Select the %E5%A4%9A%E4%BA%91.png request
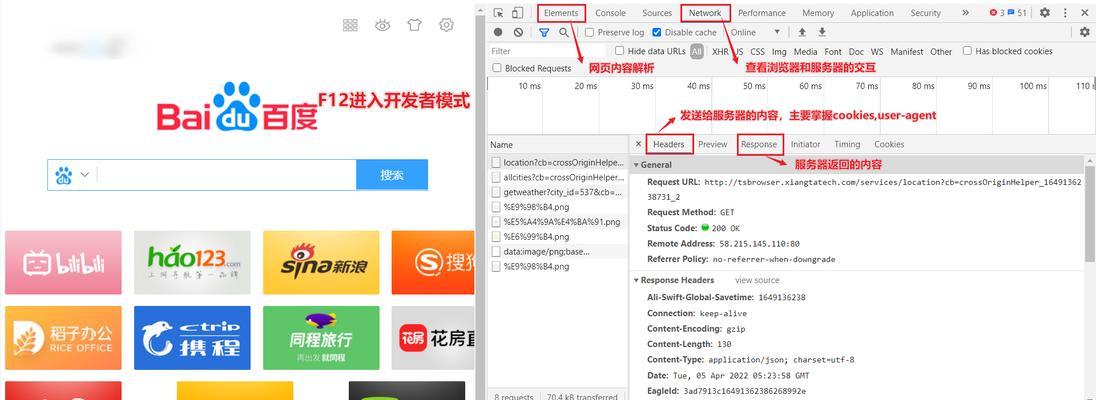The width and height of the screenshot is (1096, 400). tap(557, 222)
